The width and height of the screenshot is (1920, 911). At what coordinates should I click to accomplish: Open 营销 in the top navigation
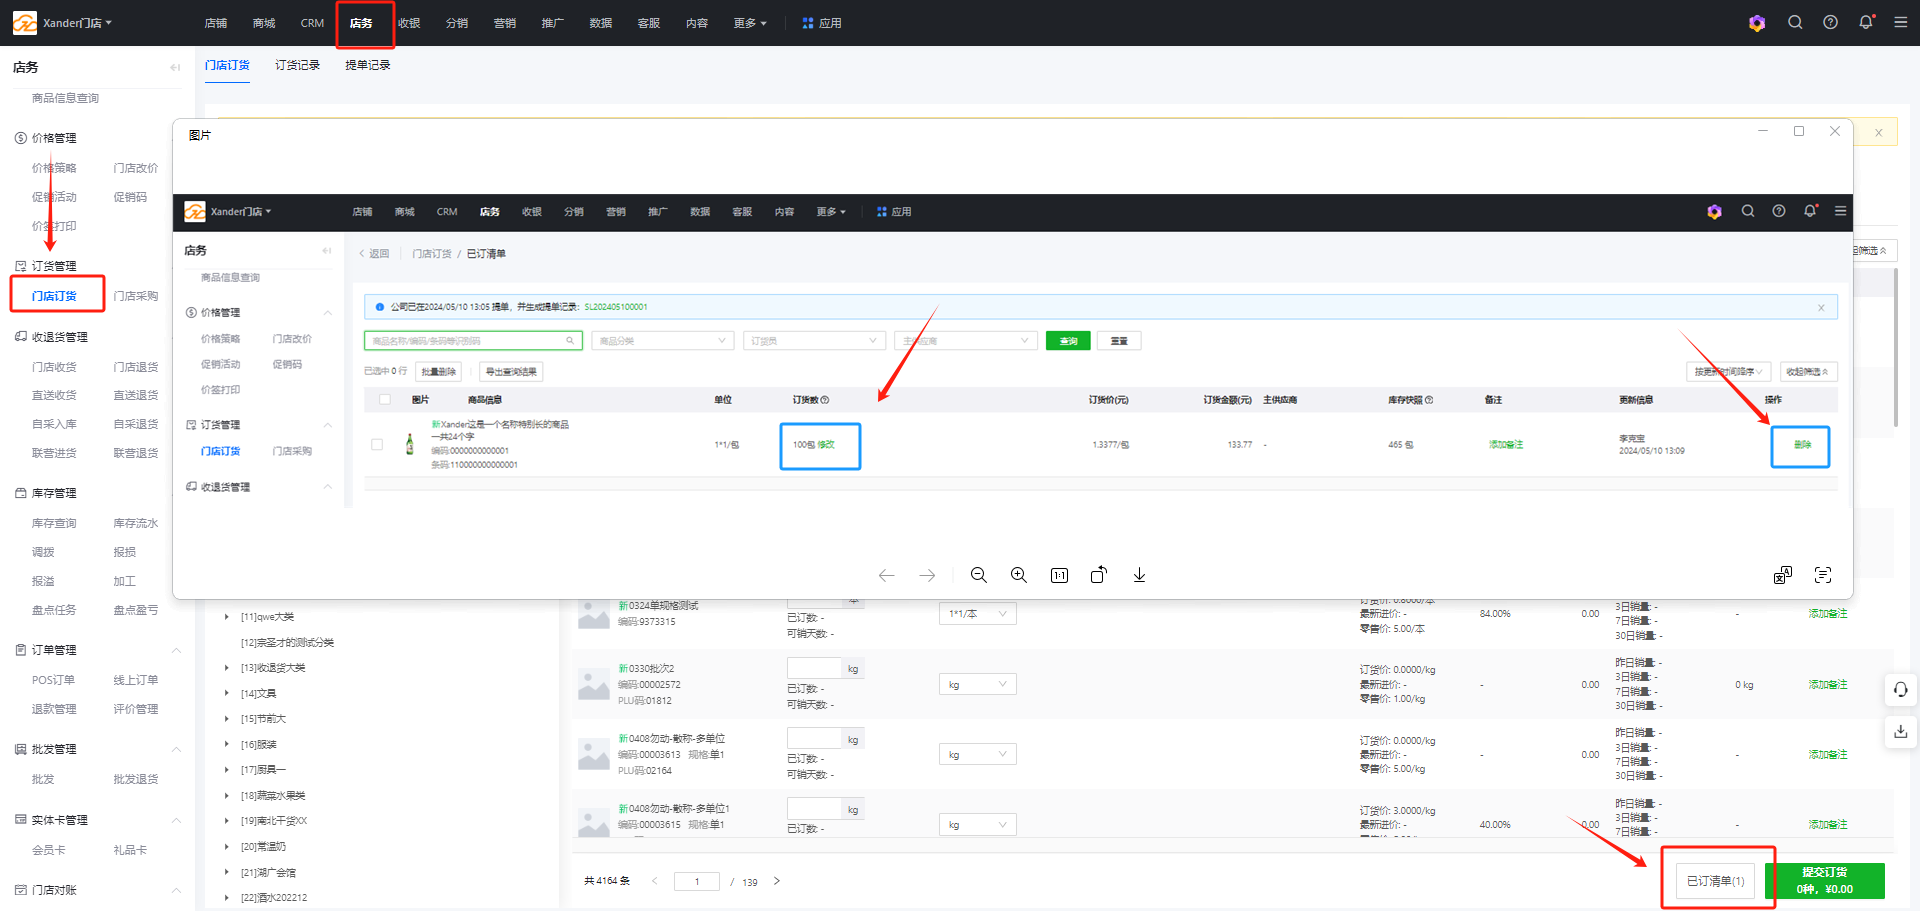coord(505,23)
